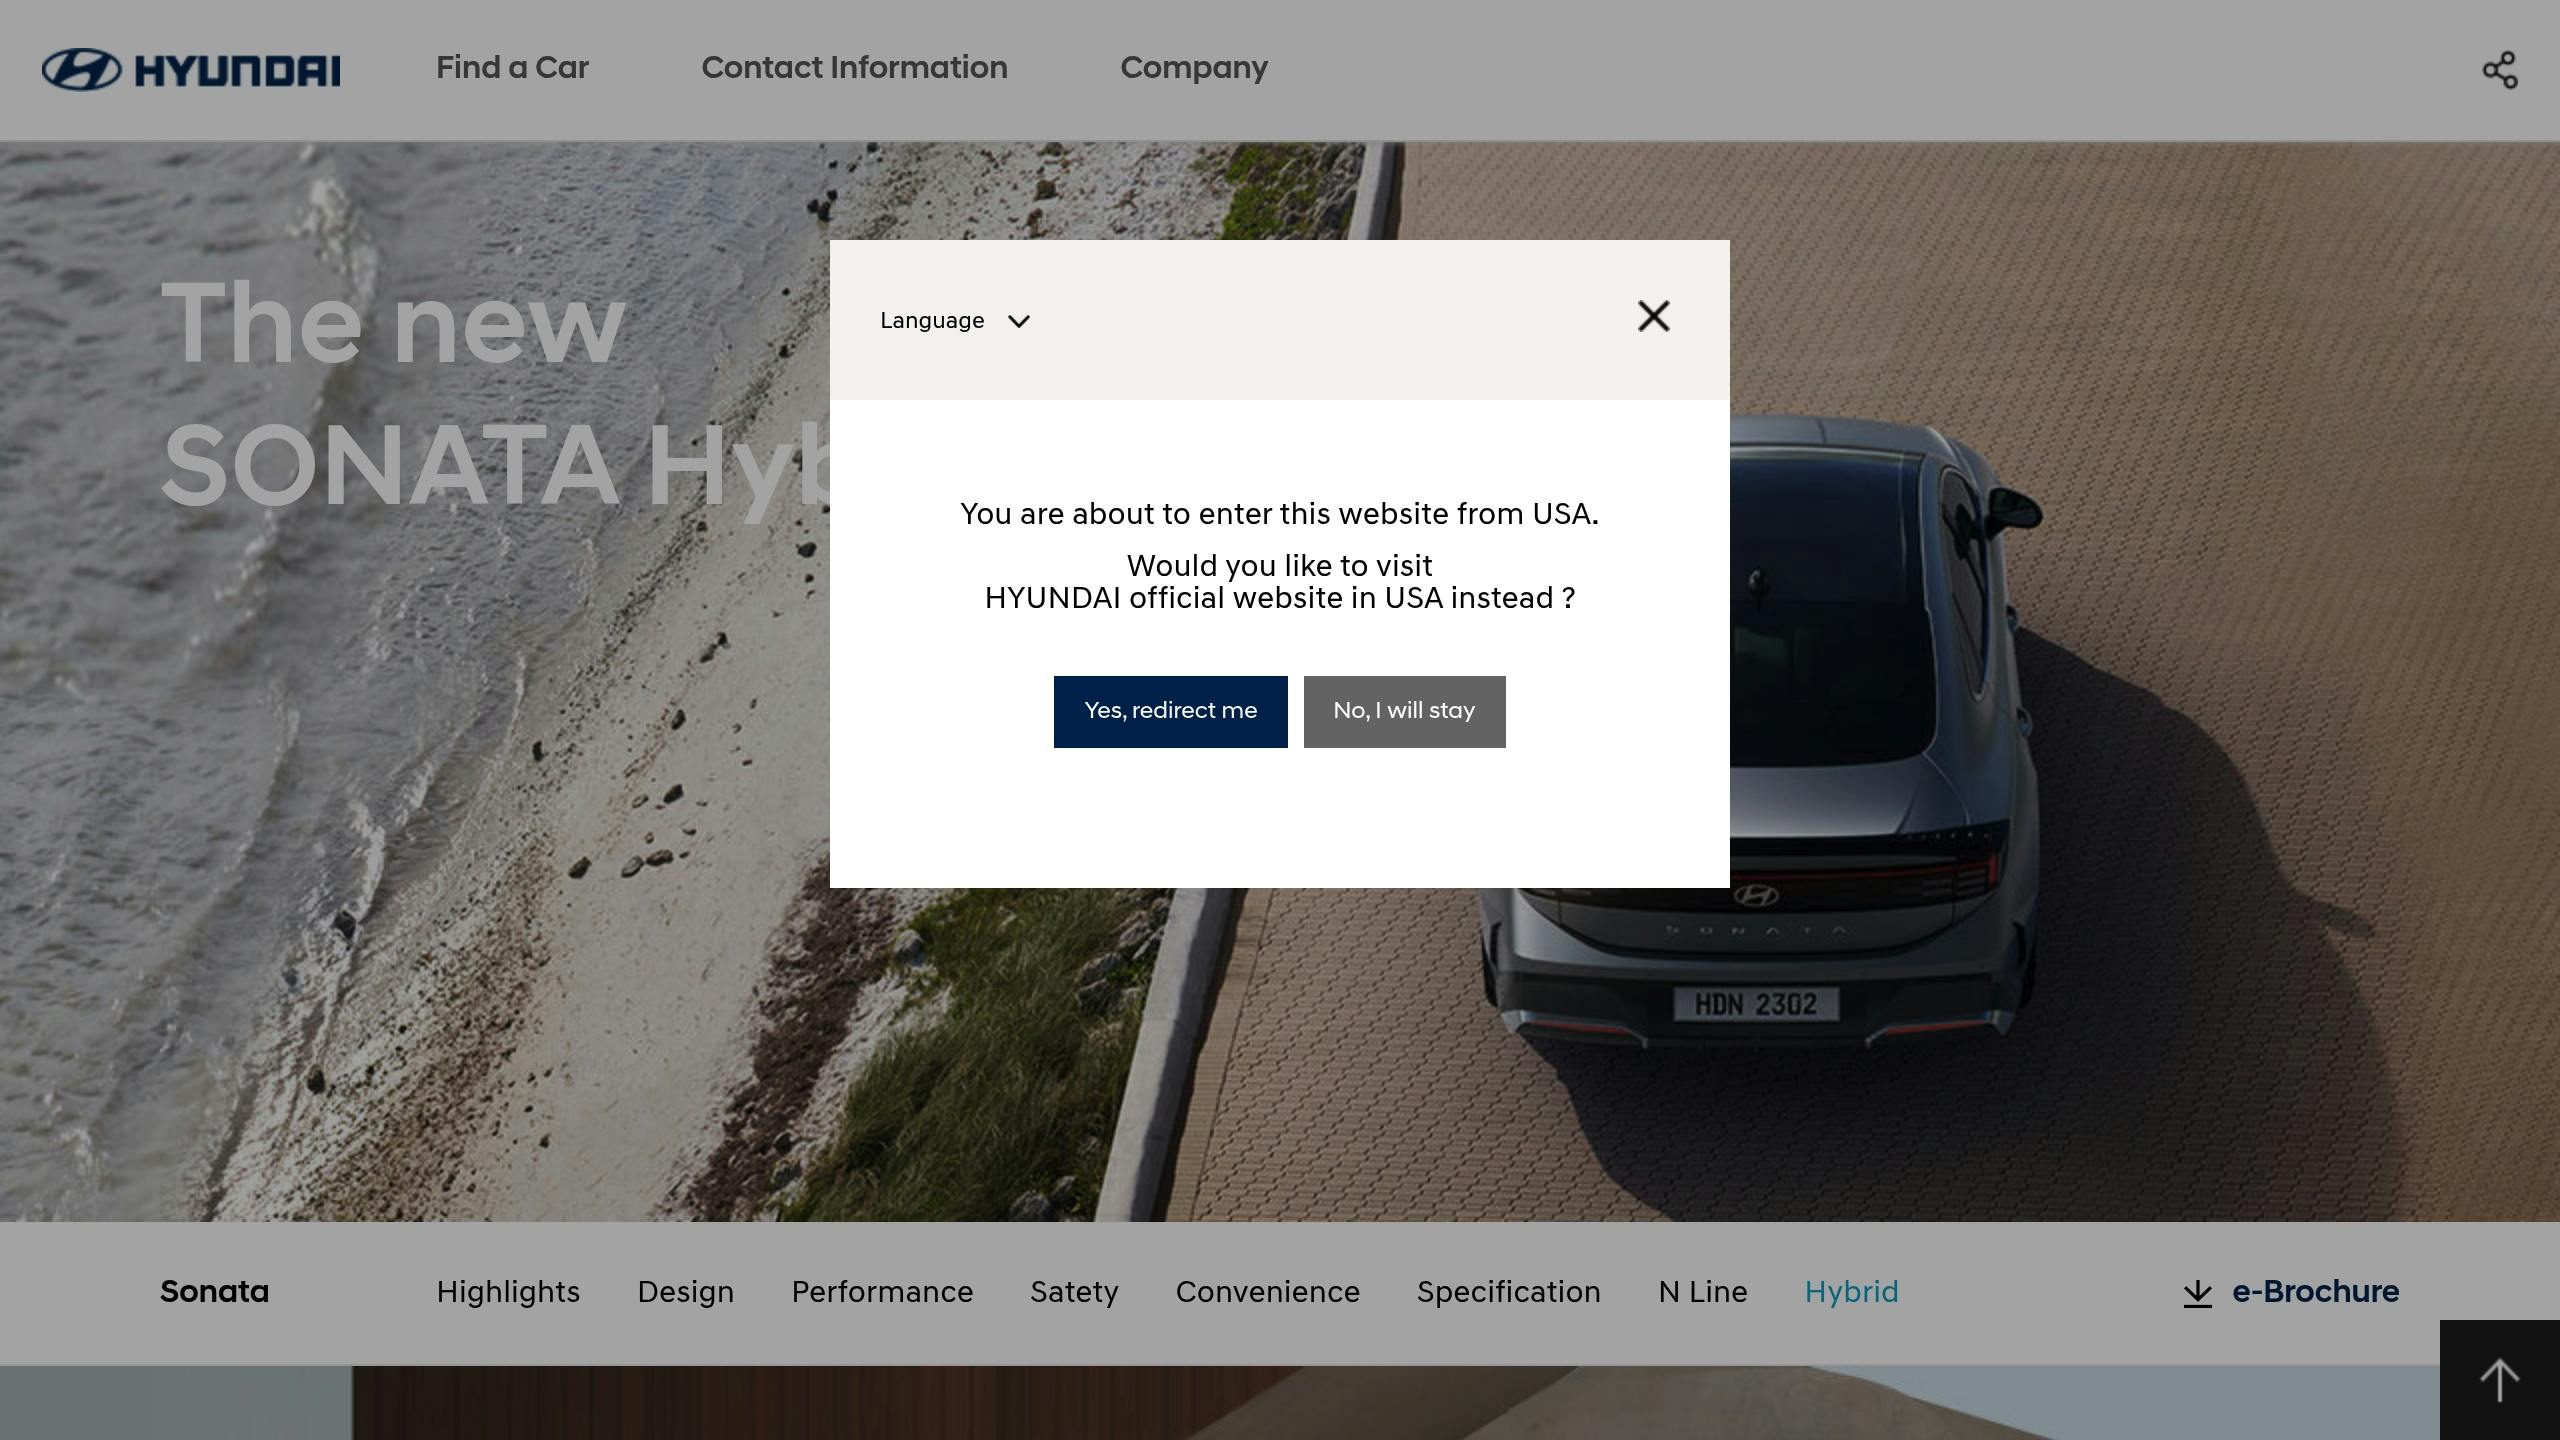
Task: Select the Design tab
Action: click(686, 1292)
